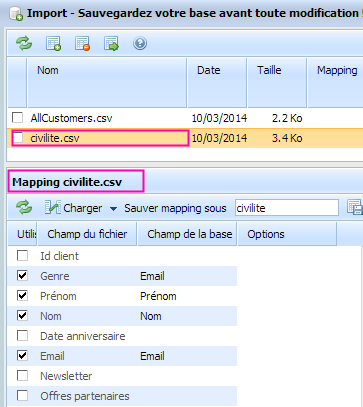
Task: Click the Champ du fichier column header
Action: tap(87, 234)
